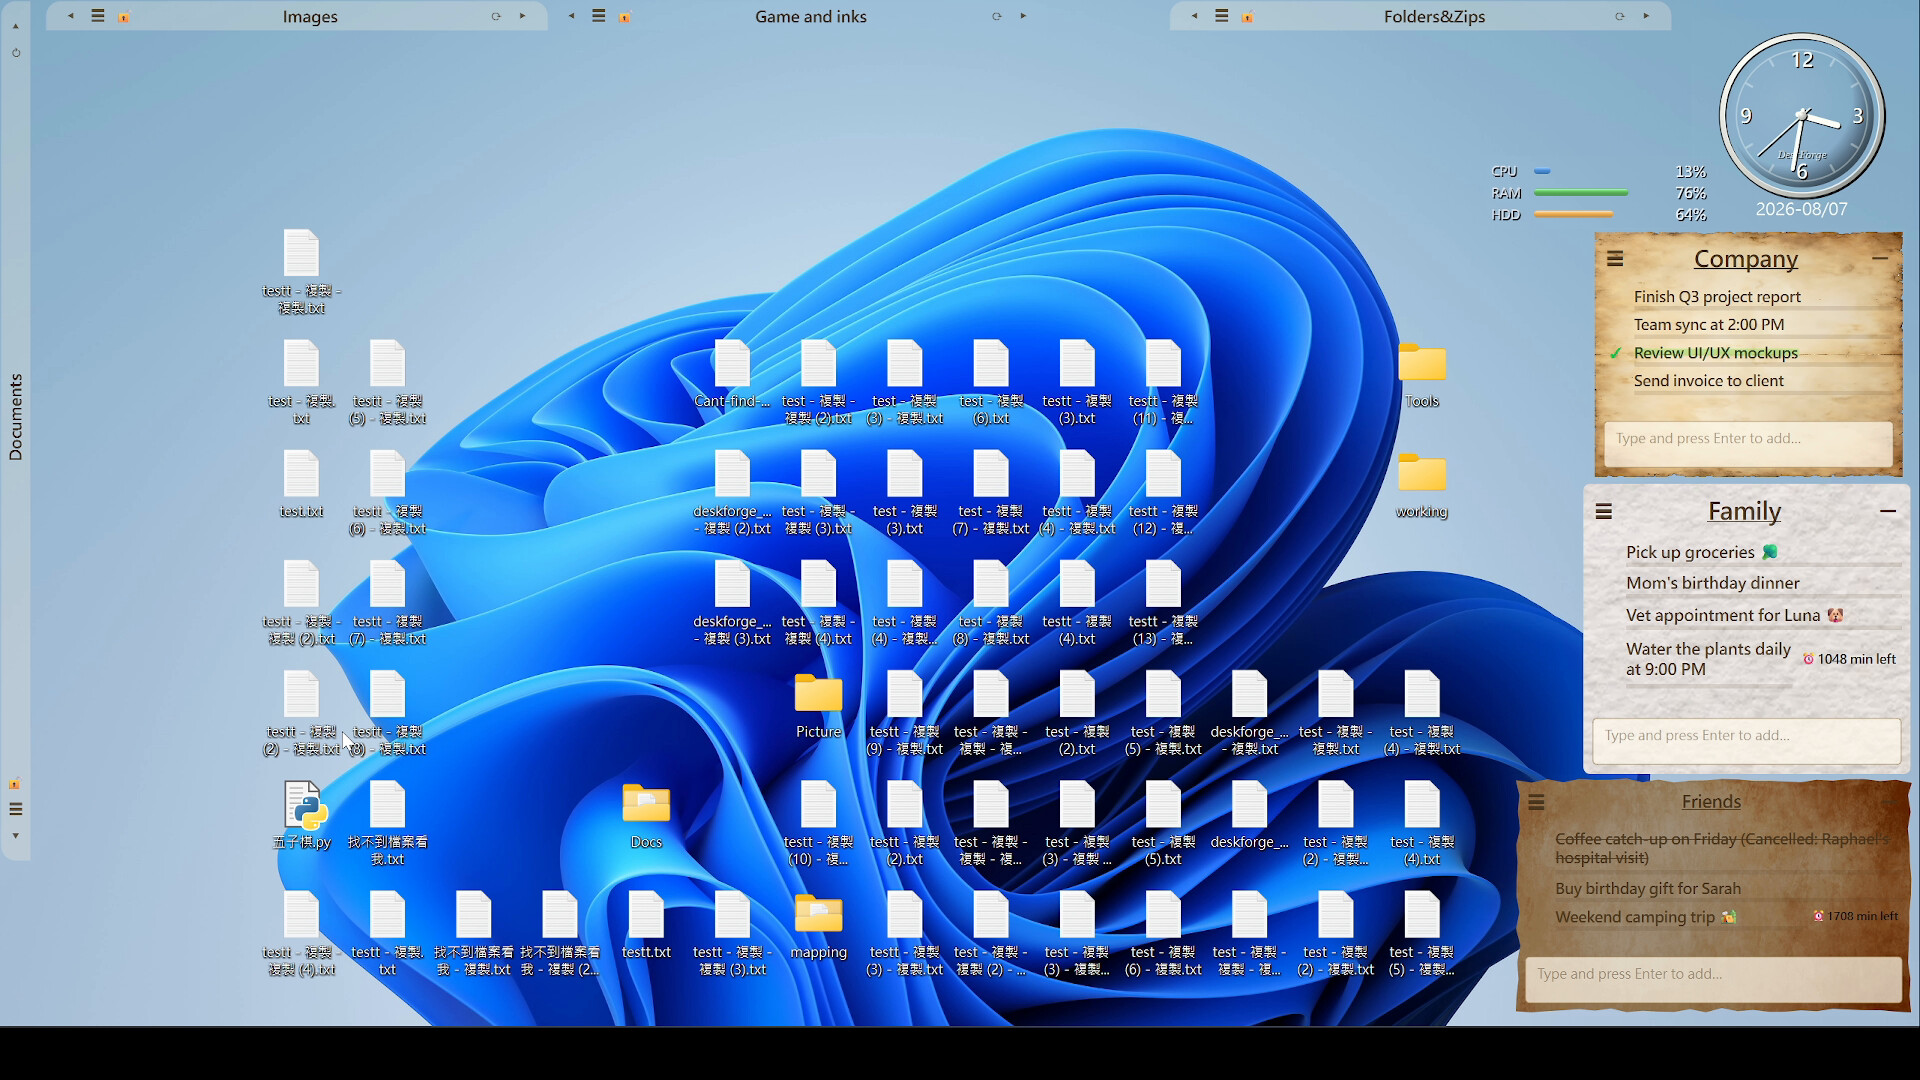Open the Friends note menu
1920x1080 pixels.
(x=1537, y=802)
